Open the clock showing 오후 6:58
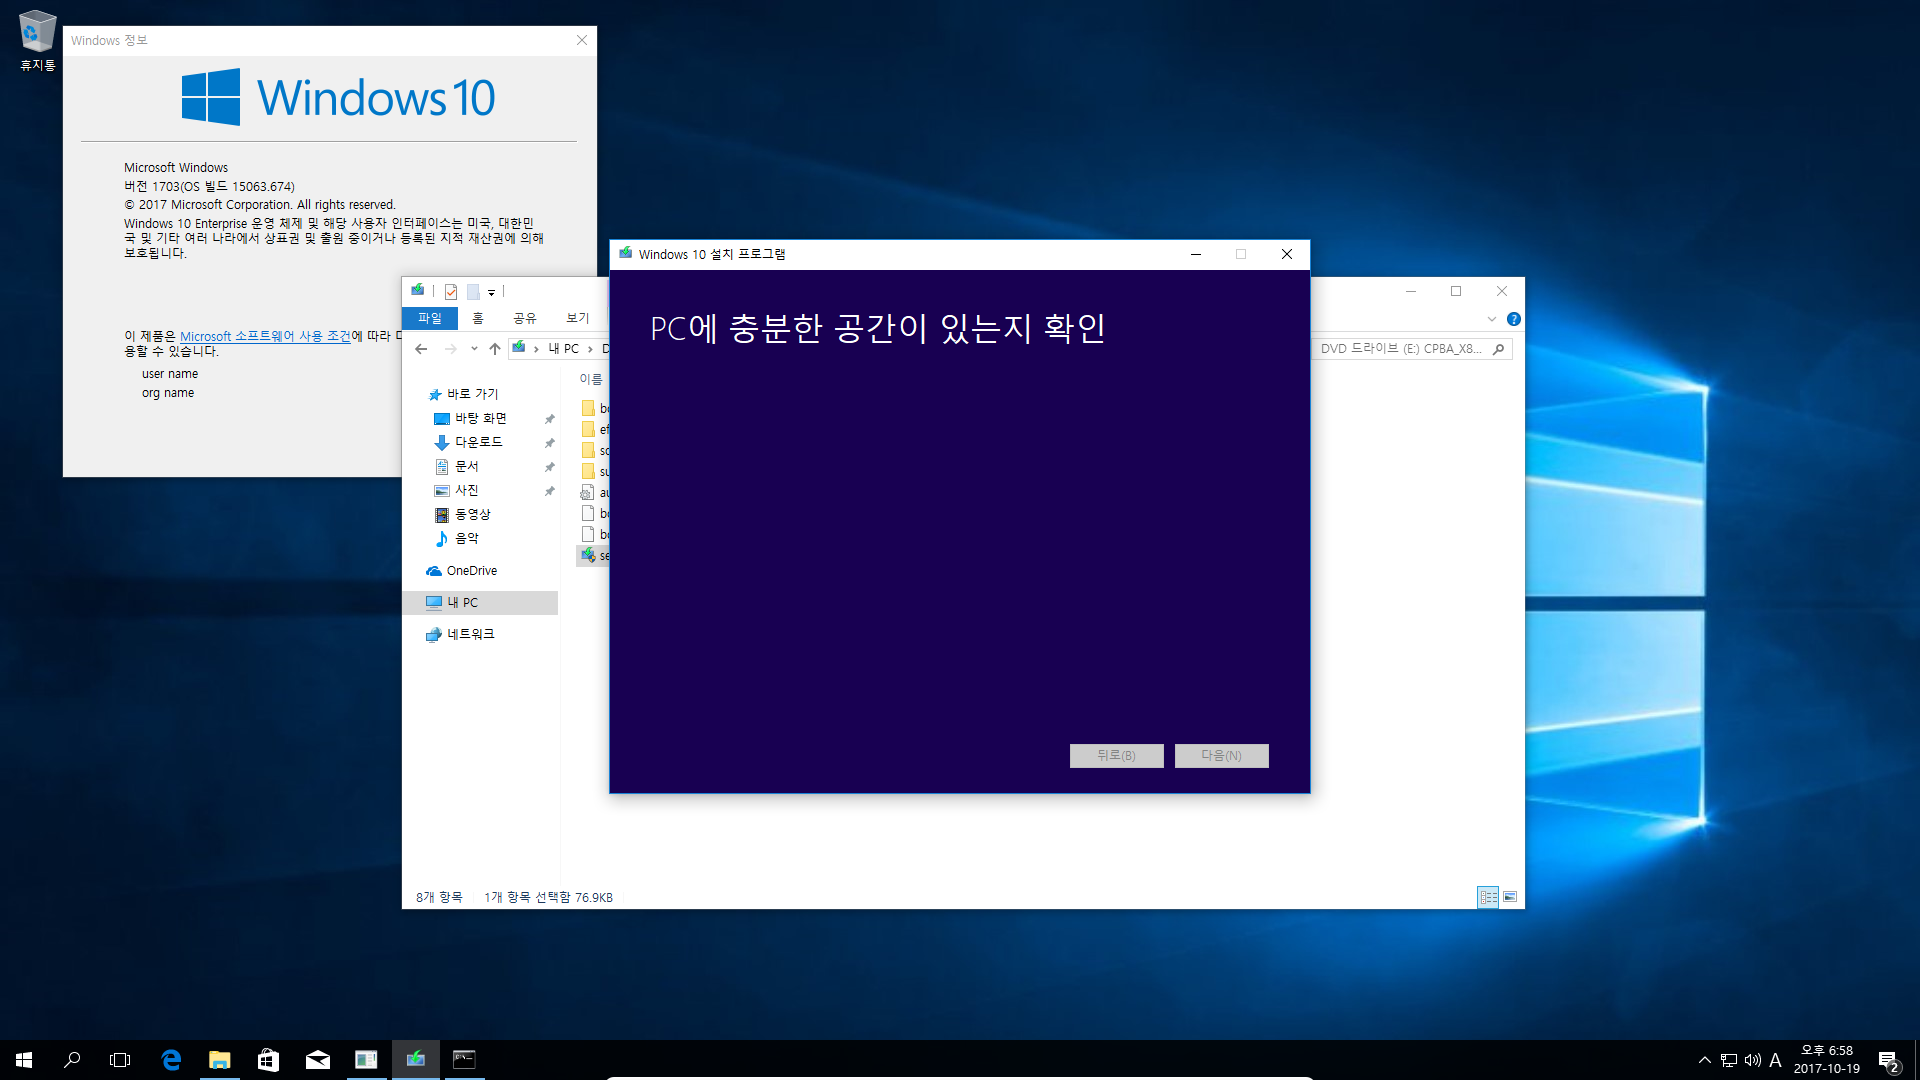1920x1080 pixels. coord(1827,1060)
